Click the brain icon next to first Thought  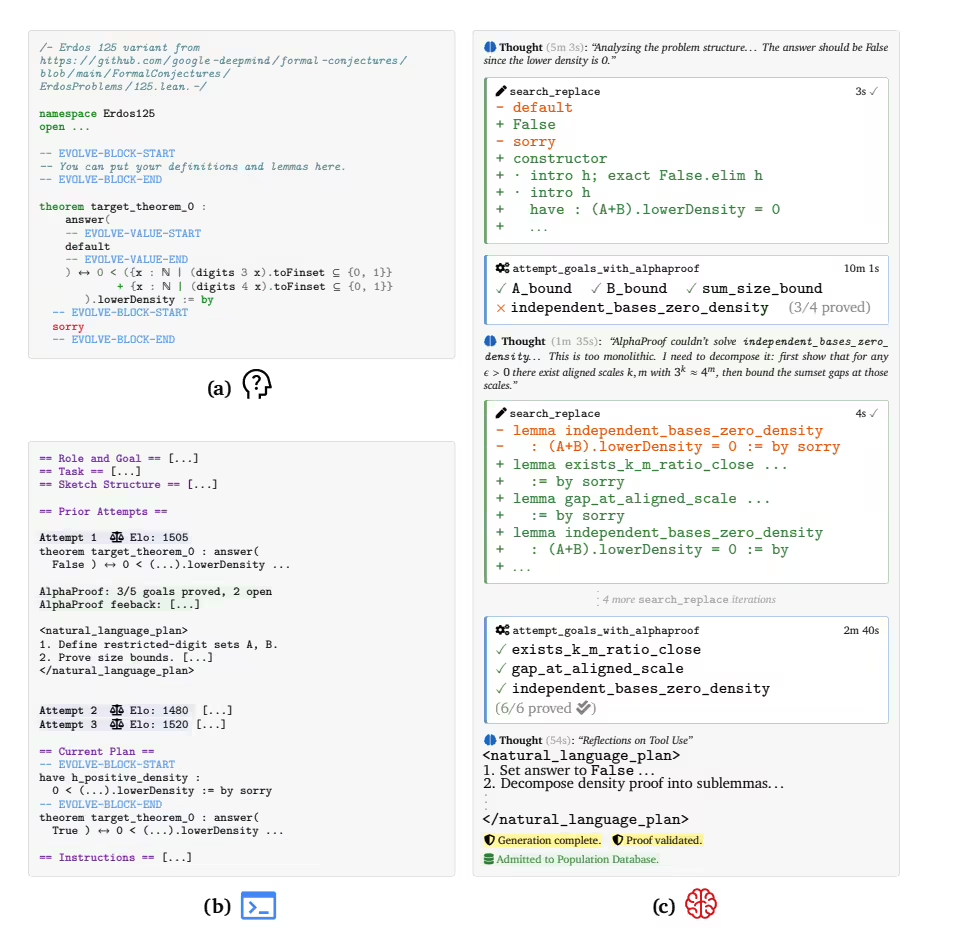point(490,47)
